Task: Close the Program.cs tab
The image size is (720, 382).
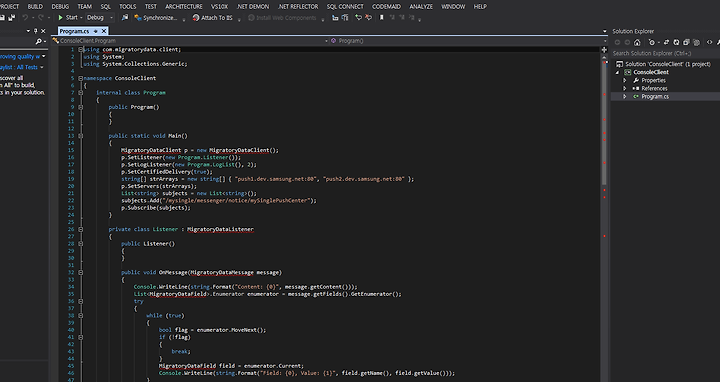Action: 104,31
